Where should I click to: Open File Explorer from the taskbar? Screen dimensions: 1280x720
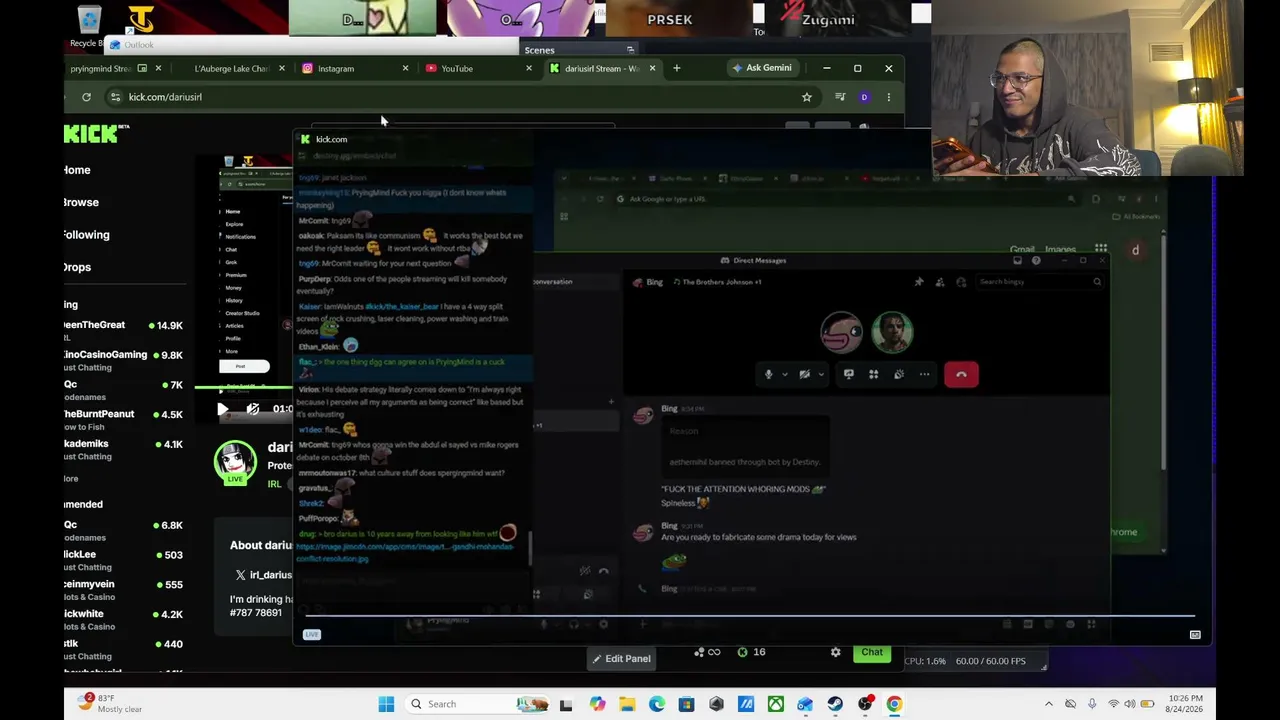click(x=627, y=704)
